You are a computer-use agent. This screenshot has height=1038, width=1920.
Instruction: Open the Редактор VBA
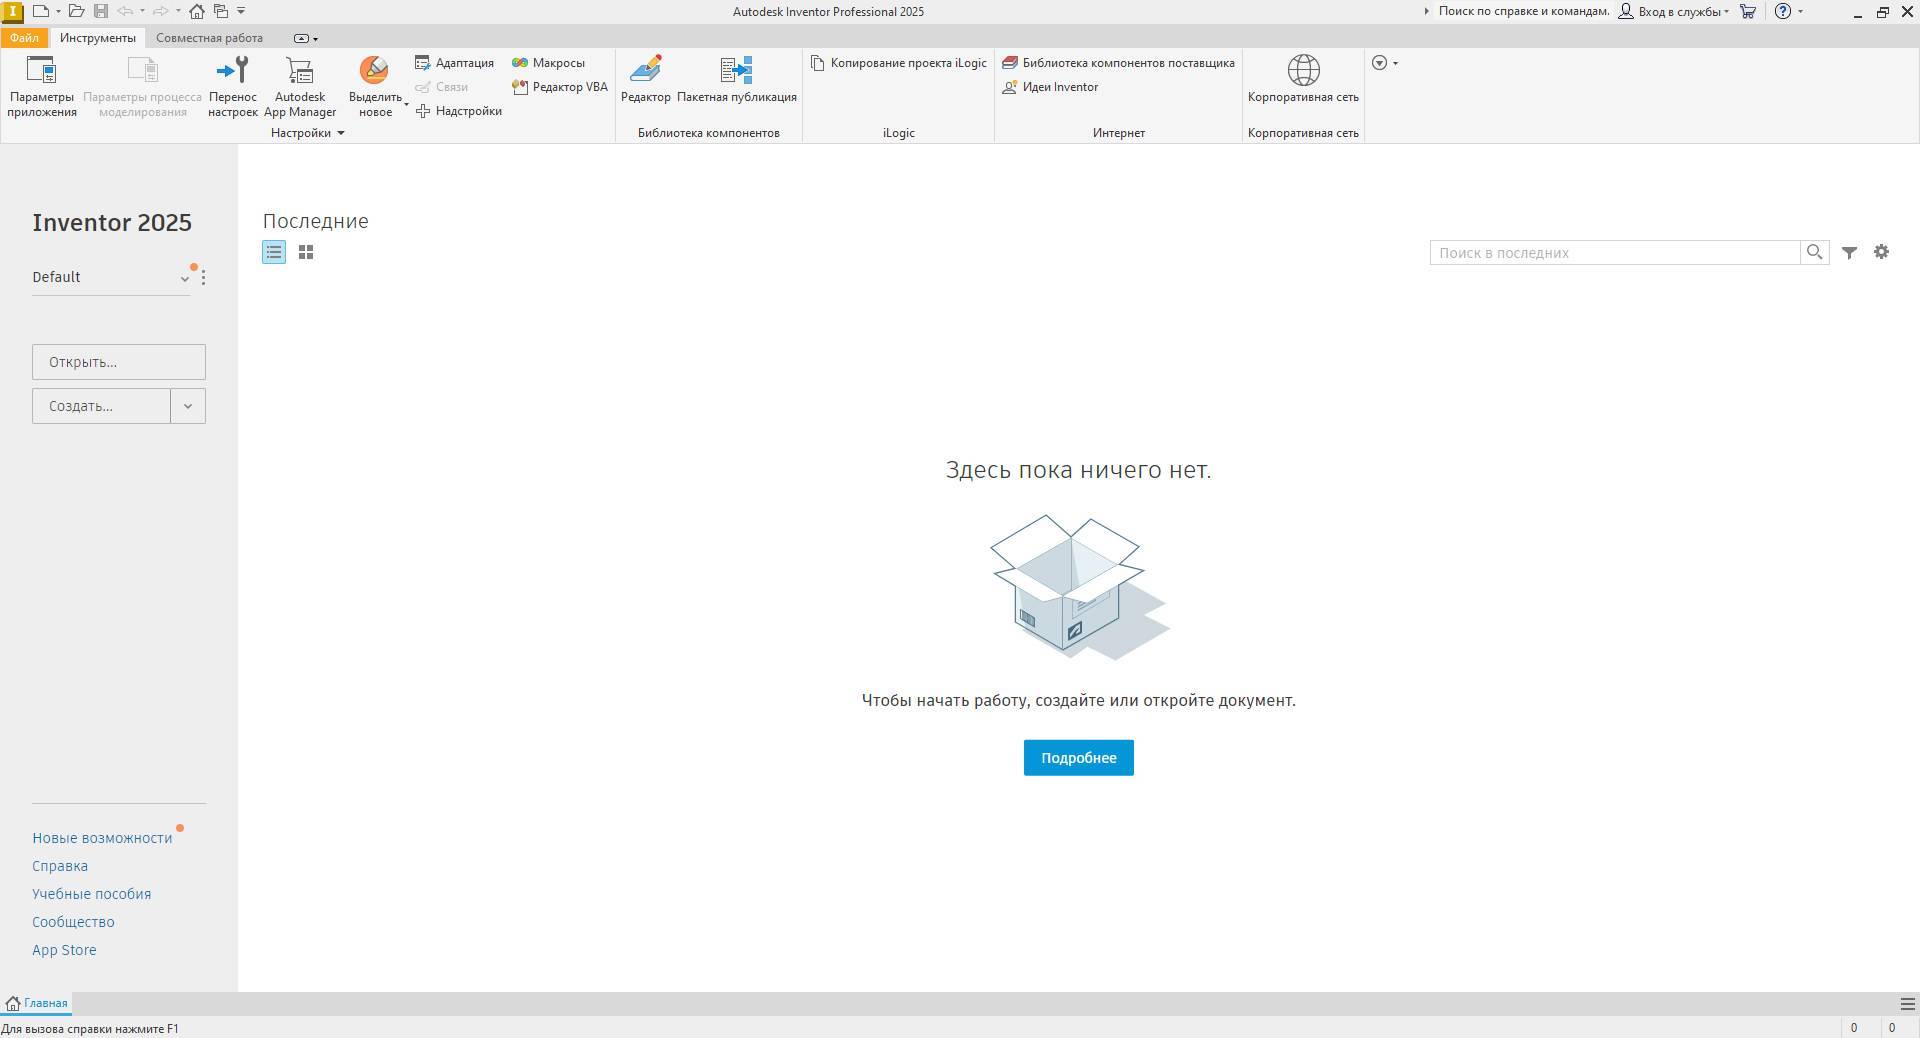560,87
